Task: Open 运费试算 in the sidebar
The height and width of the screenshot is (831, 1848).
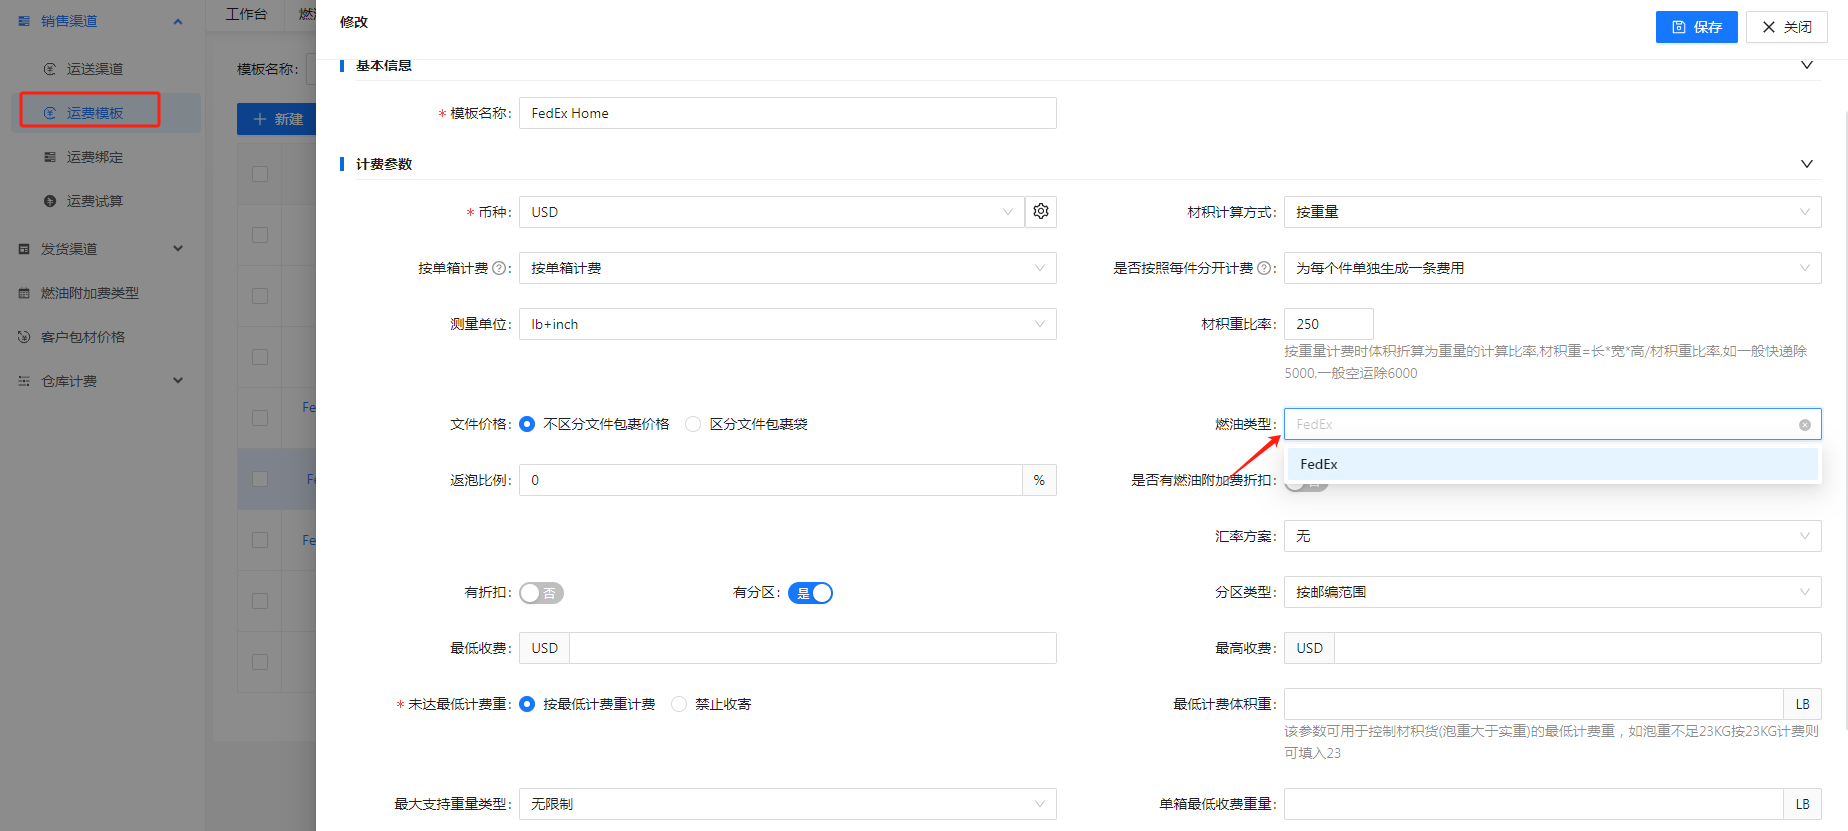Action: click(x=95, y=201)
